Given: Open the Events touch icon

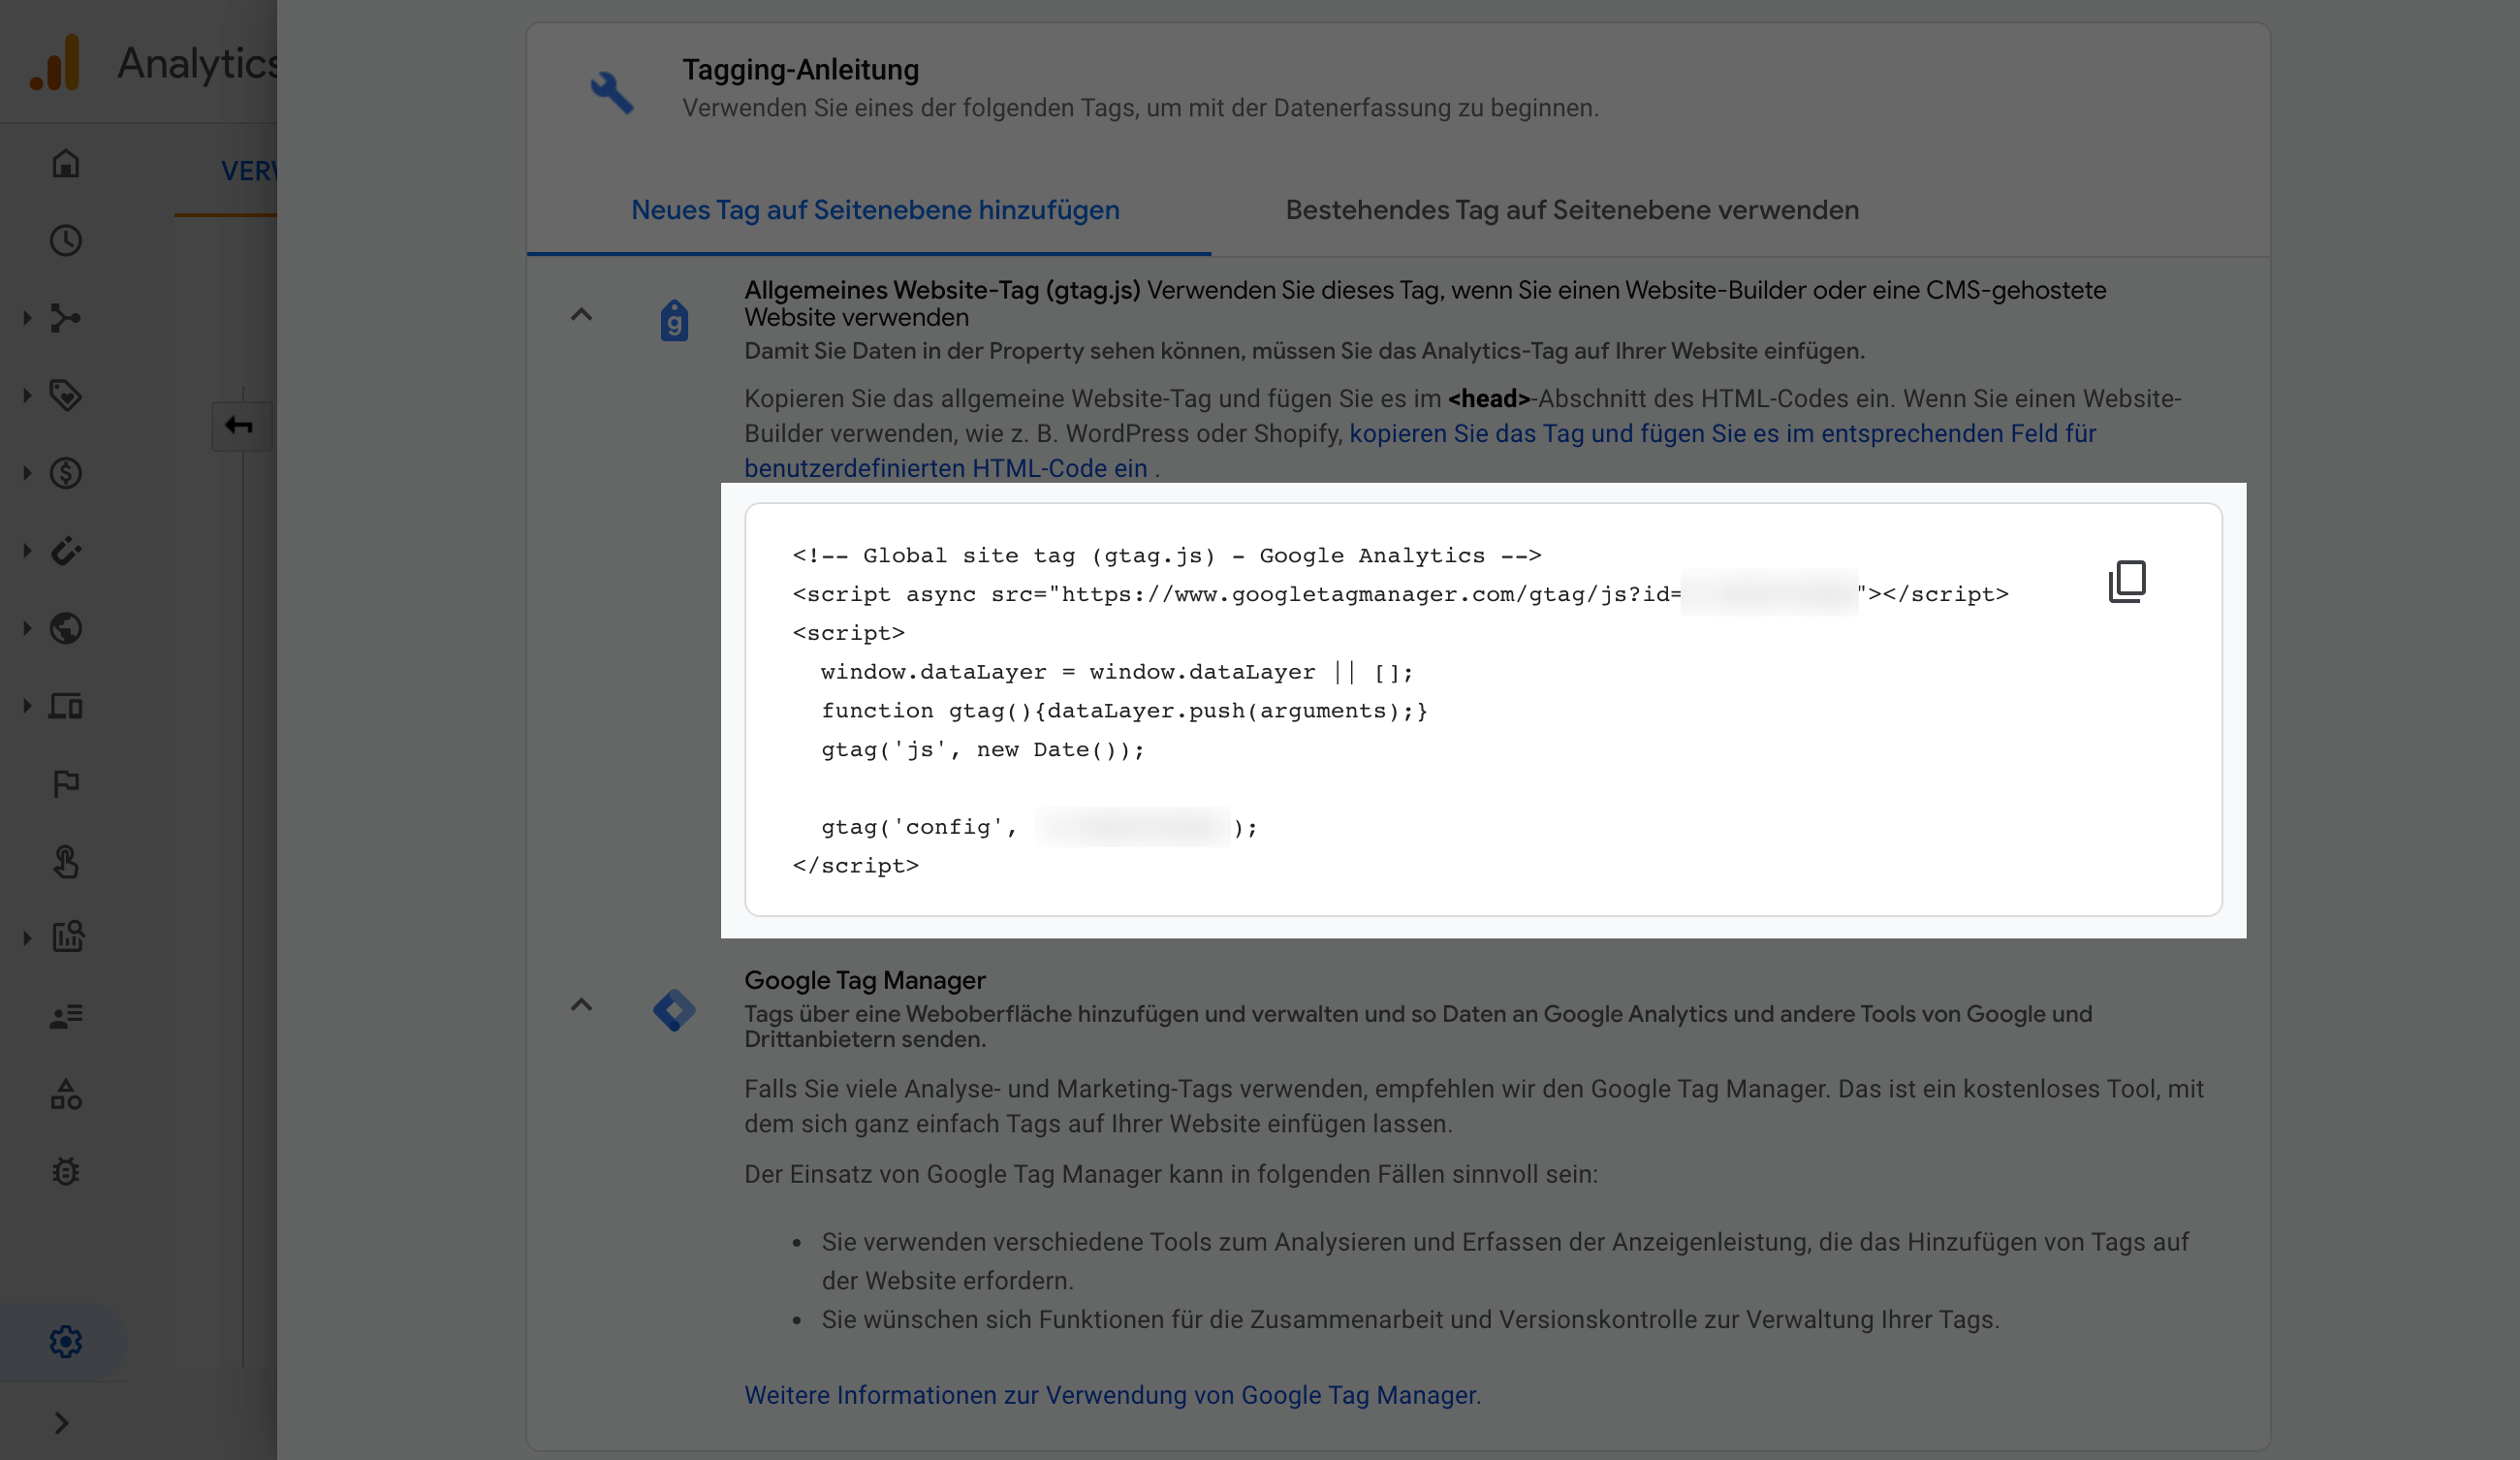Looking at the screenshot, I should (x=66, y=861).
